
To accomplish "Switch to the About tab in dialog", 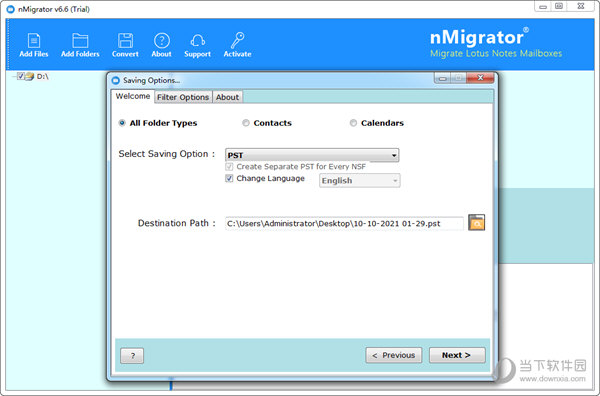I will tap(227, 97).
